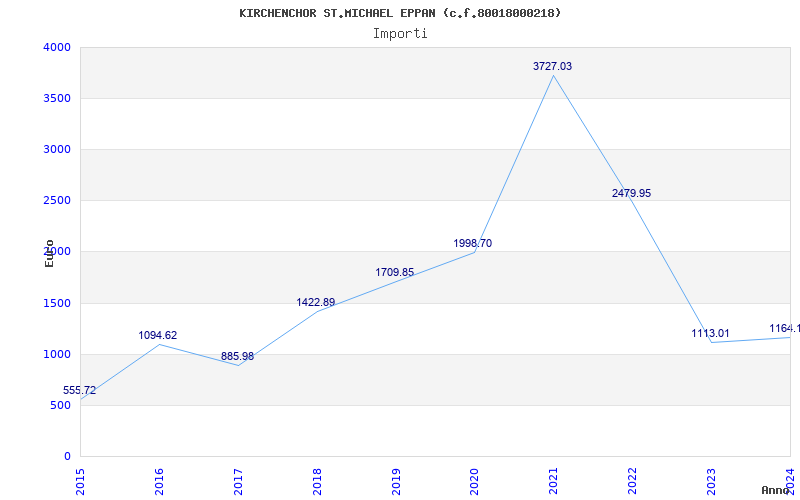
Task: Select the 555.72 data label
Action: (x=80, y=391)
